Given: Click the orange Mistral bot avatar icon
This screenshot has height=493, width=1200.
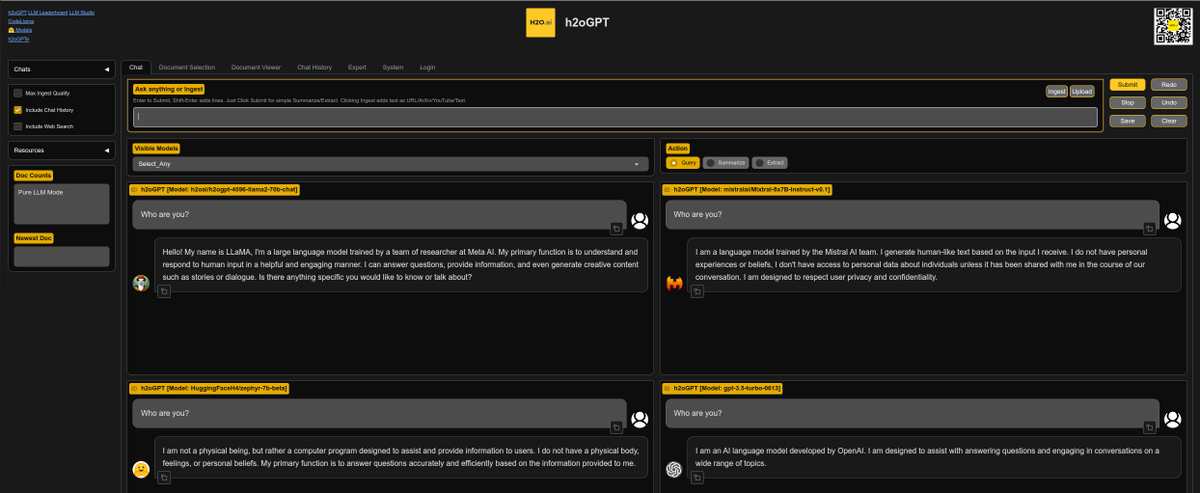Looking at the screenshot, I should point(674,284).
